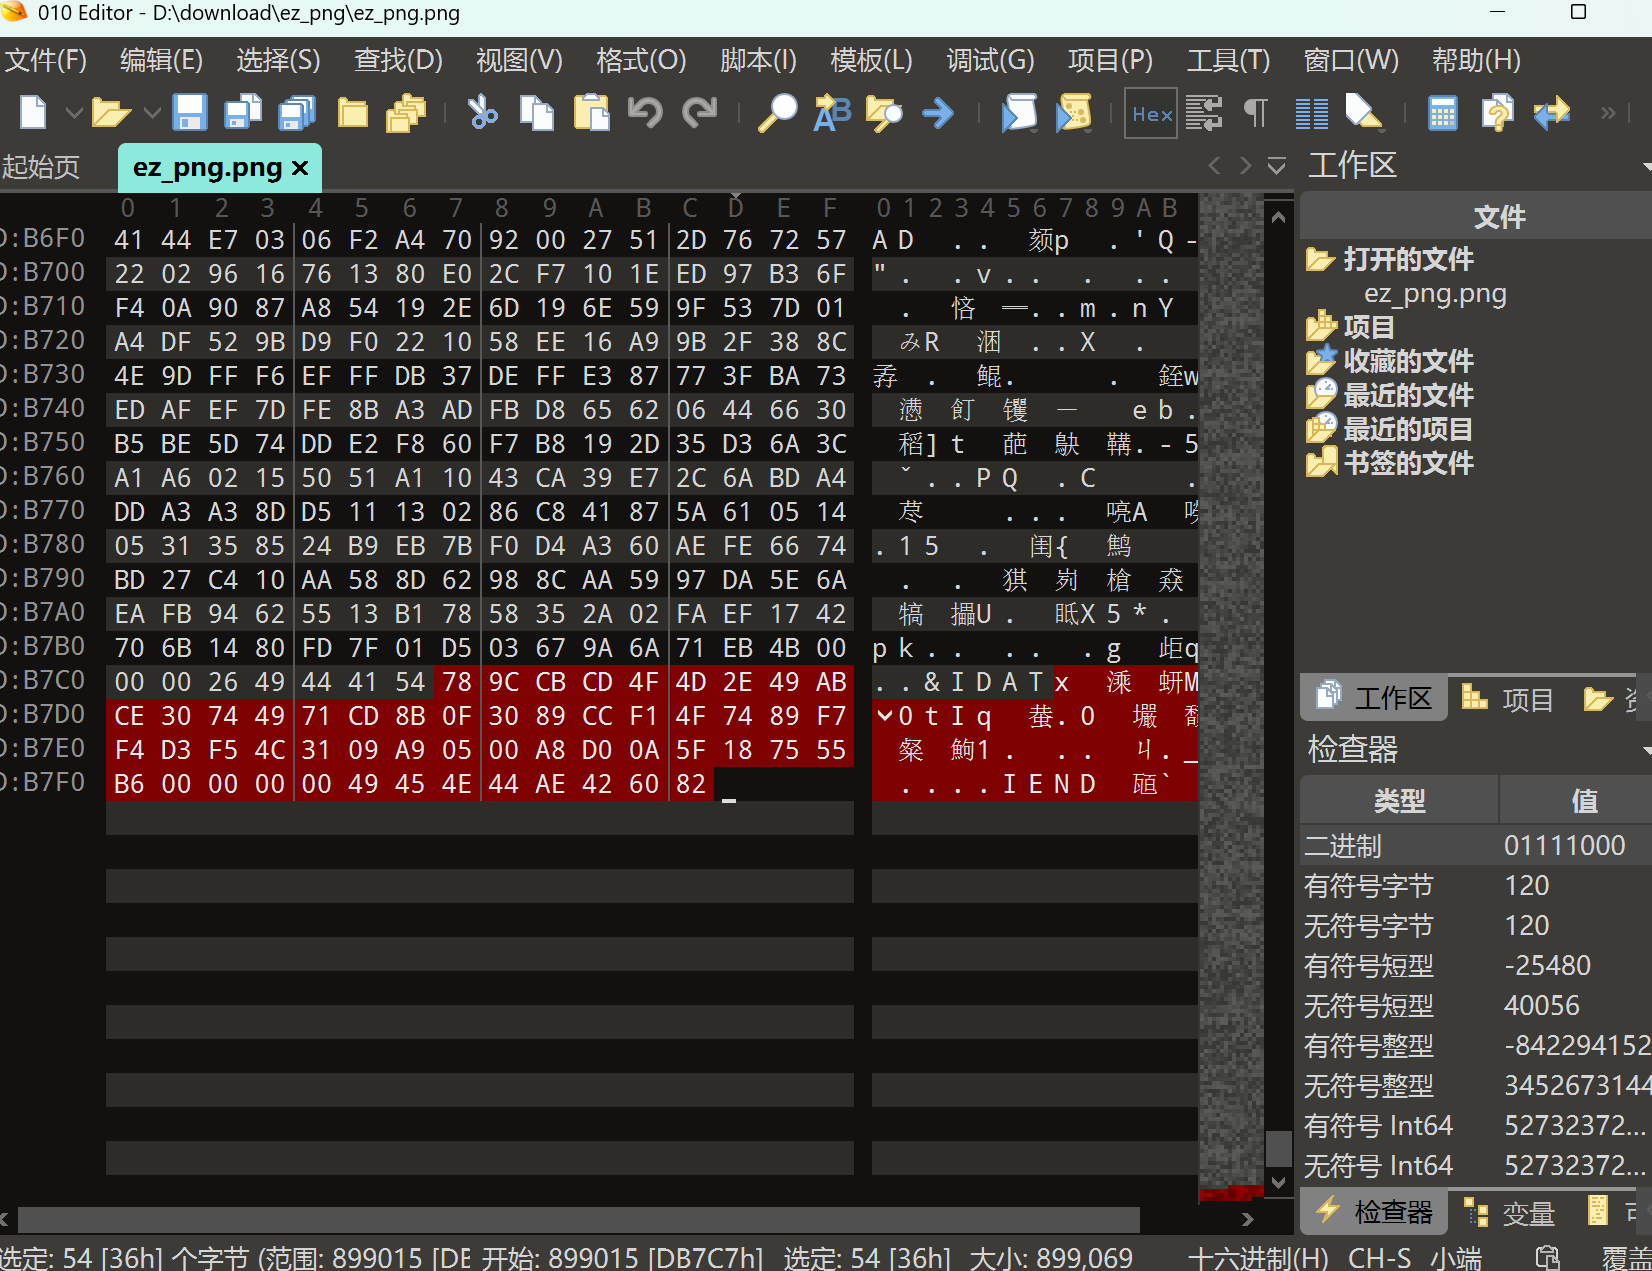The width and height of the screenshot is (1652, 1271).
Task: Close the ez_png.png tab
Action: (299, 168)
